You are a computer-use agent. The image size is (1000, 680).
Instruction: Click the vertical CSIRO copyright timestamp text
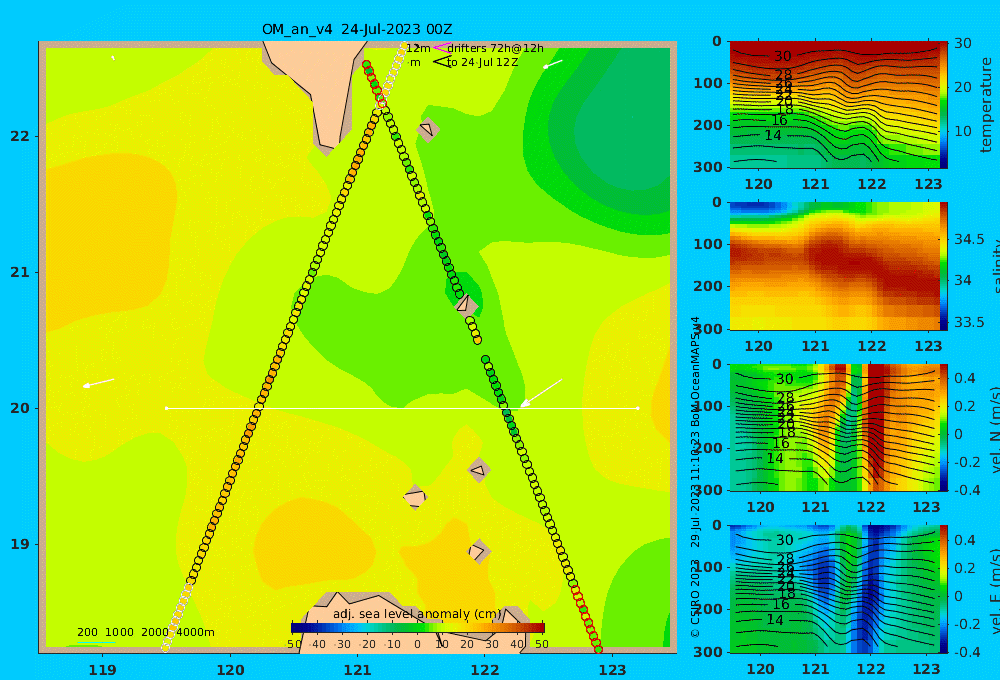click(x=696, y=477)
